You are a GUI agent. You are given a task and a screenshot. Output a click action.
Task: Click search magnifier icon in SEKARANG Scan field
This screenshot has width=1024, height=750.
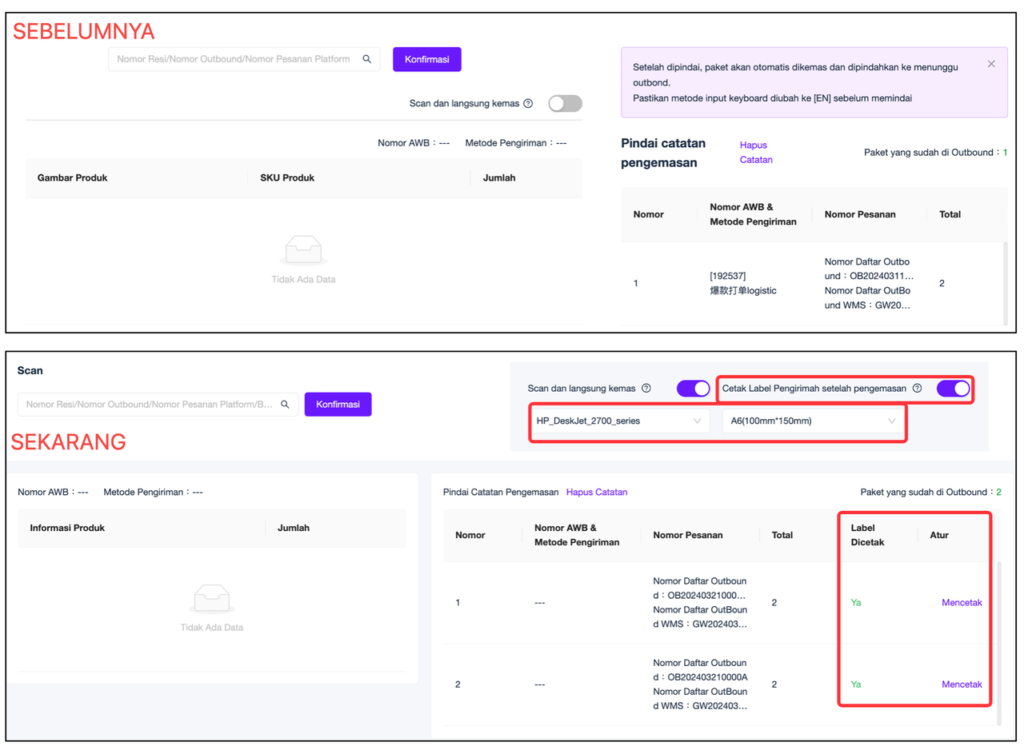pyautogui.click(x=285, y=404)
